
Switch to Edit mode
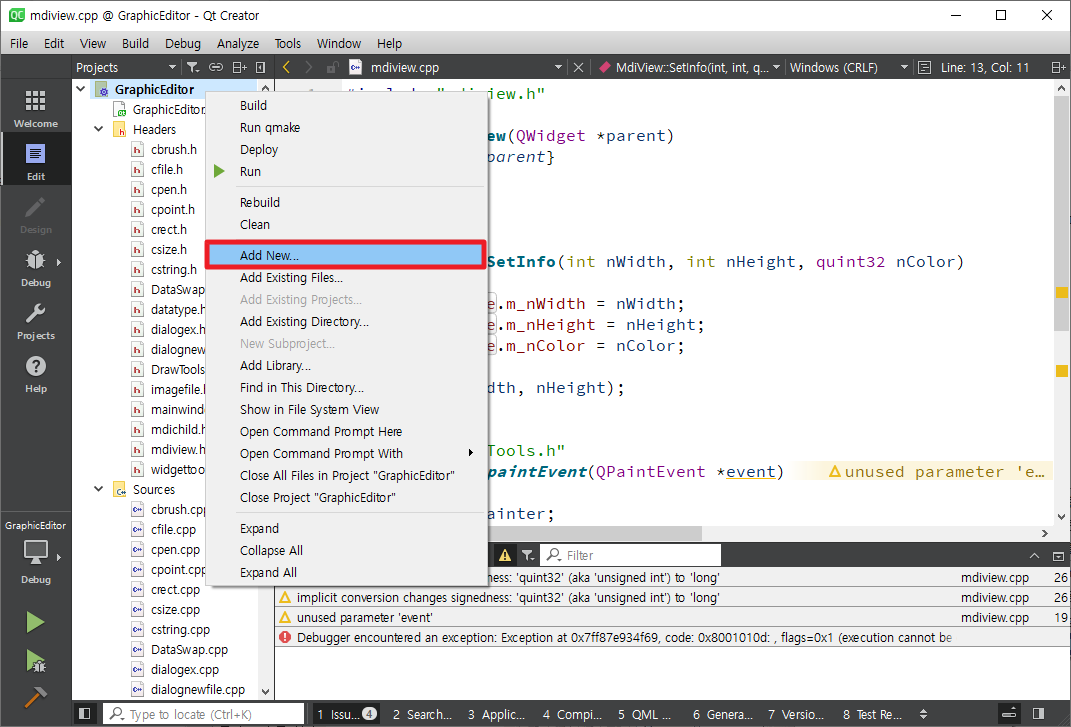[36, 161]
